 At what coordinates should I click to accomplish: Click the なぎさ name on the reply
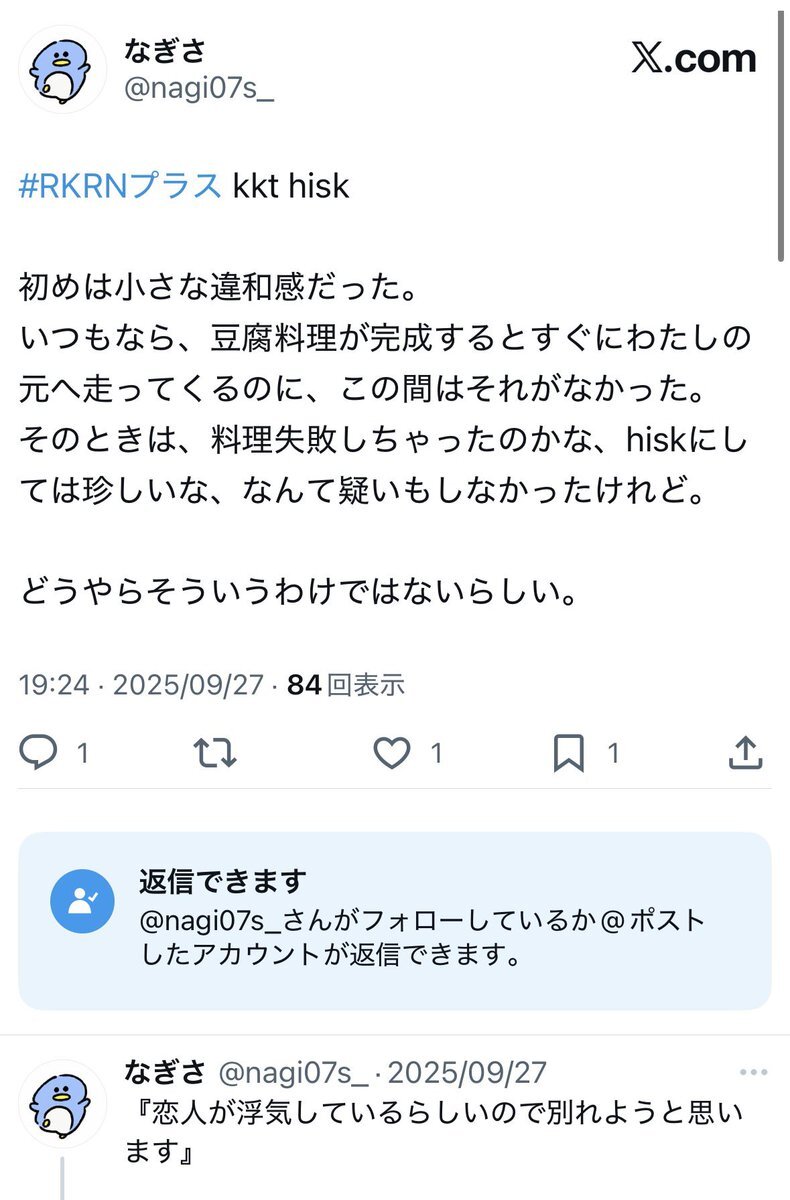click(x=165, y=1073)
